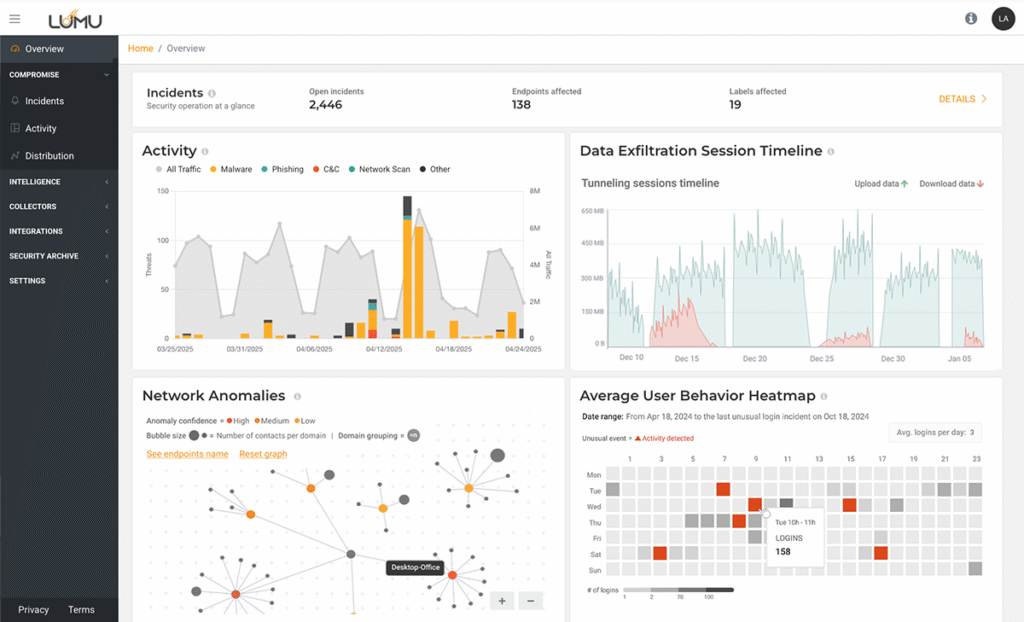Zoom in with the plus button
1024x622 pixels.
(503, 601)
